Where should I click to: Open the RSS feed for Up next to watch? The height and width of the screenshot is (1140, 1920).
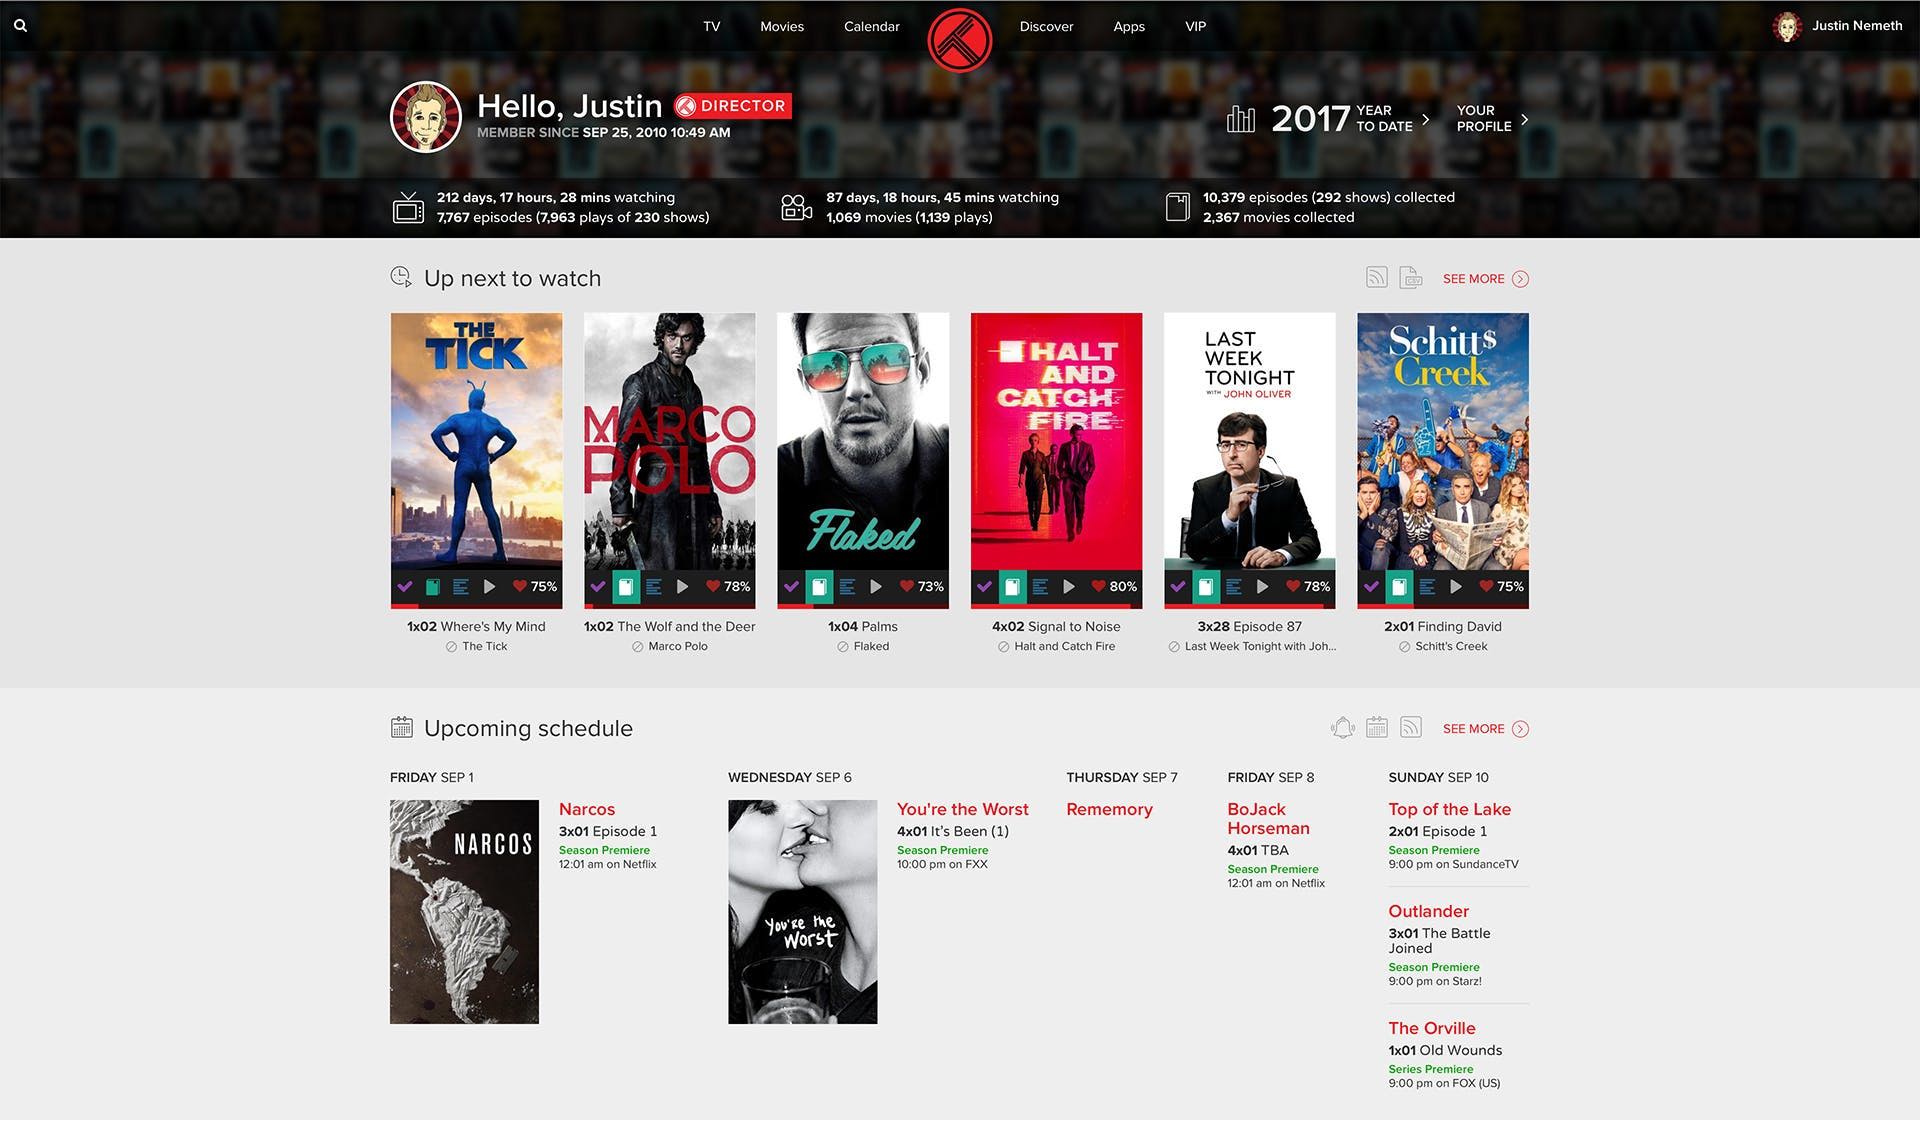[x=1377, y=278]
